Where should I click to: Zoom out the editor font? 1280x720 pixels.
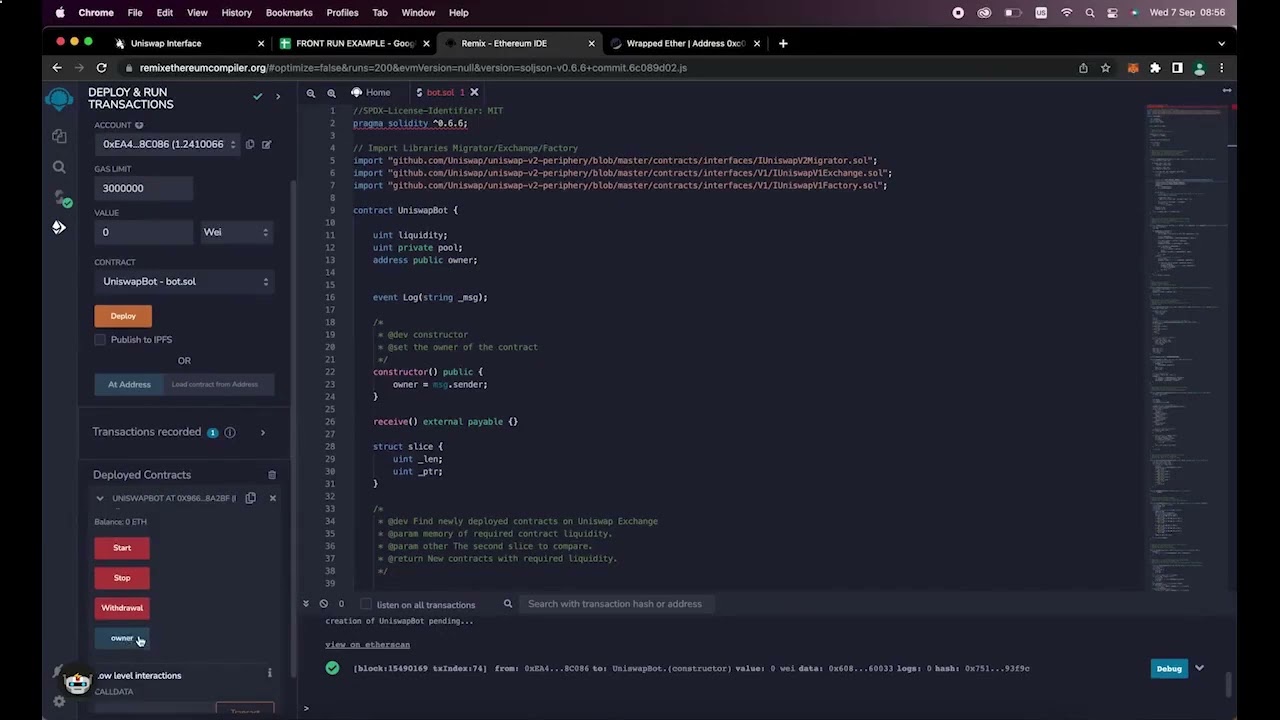(311, 92)
